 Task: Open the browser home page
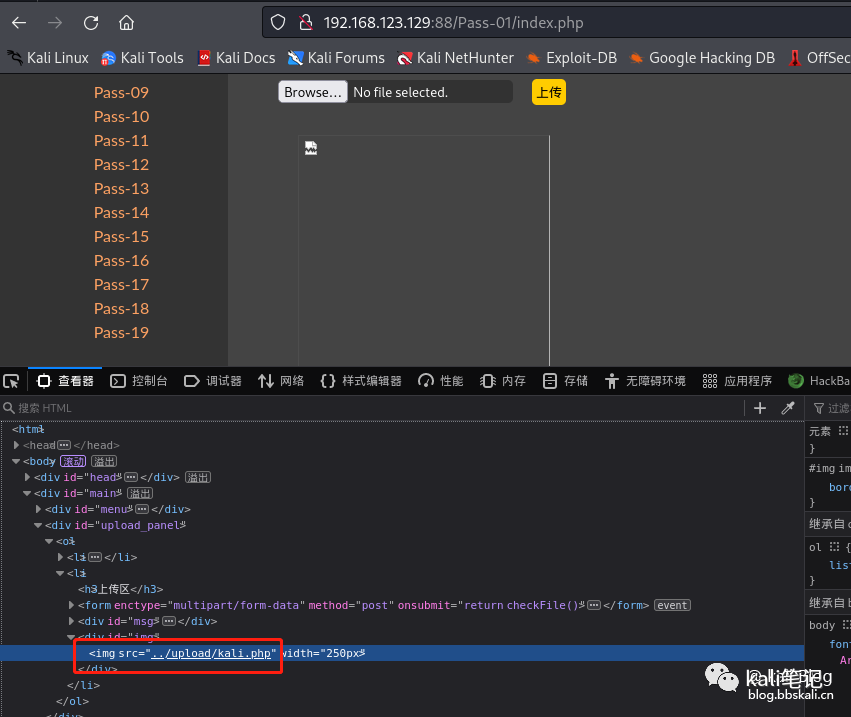point(126,23)
